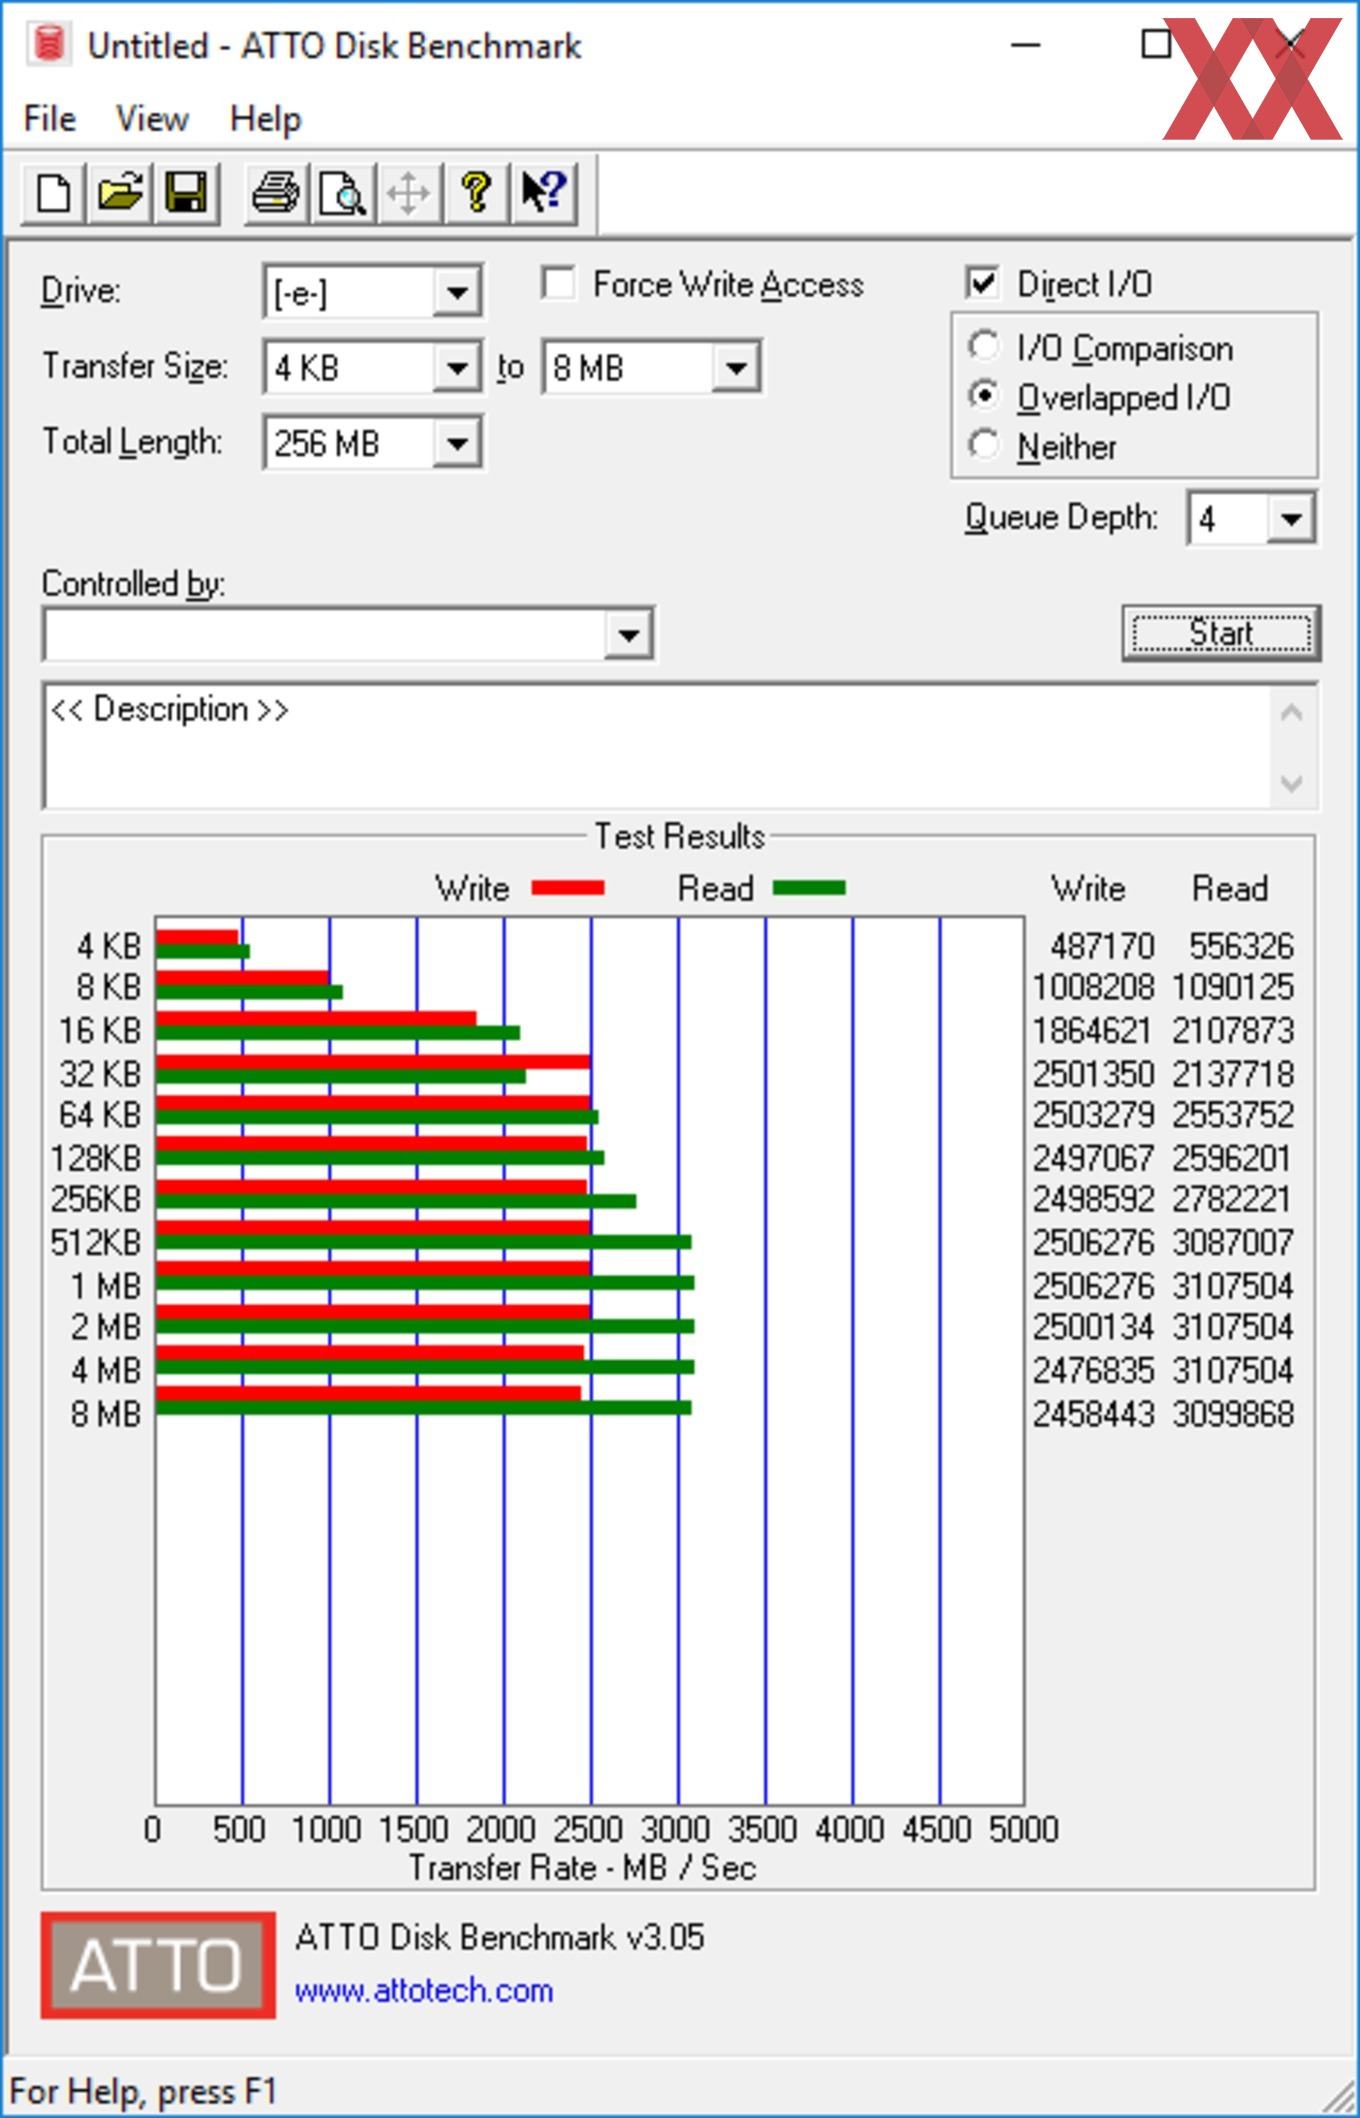Click read value 2782221

[x=1234, y=1198]
